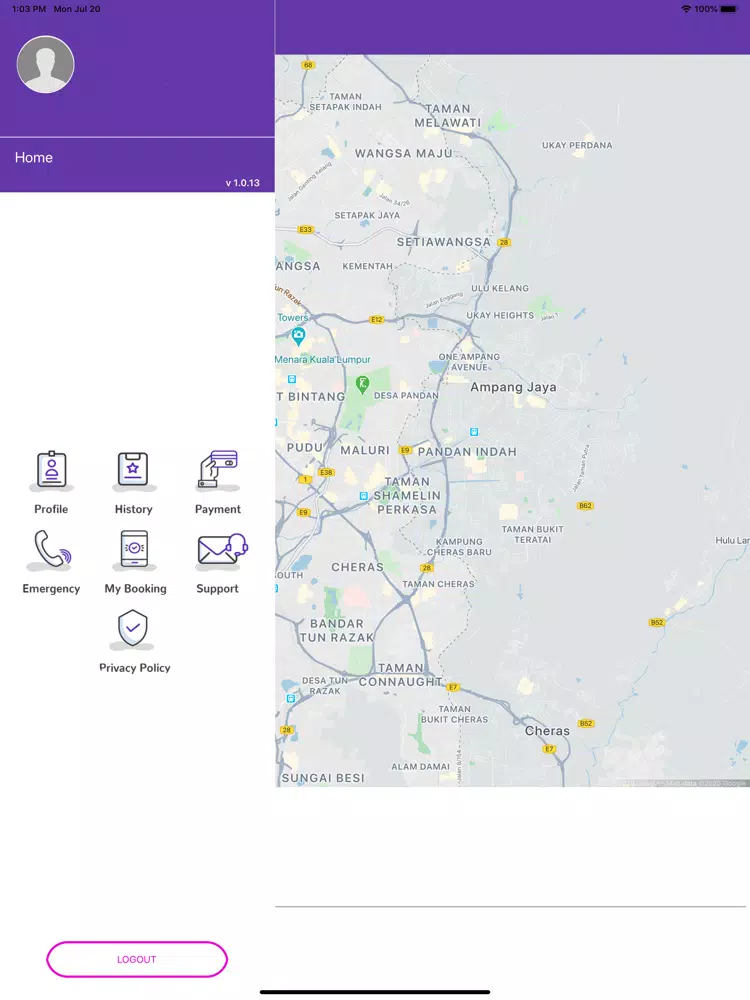Click the Payment label
Viewport: 750px width, 1000px height.
coord(217,509)
